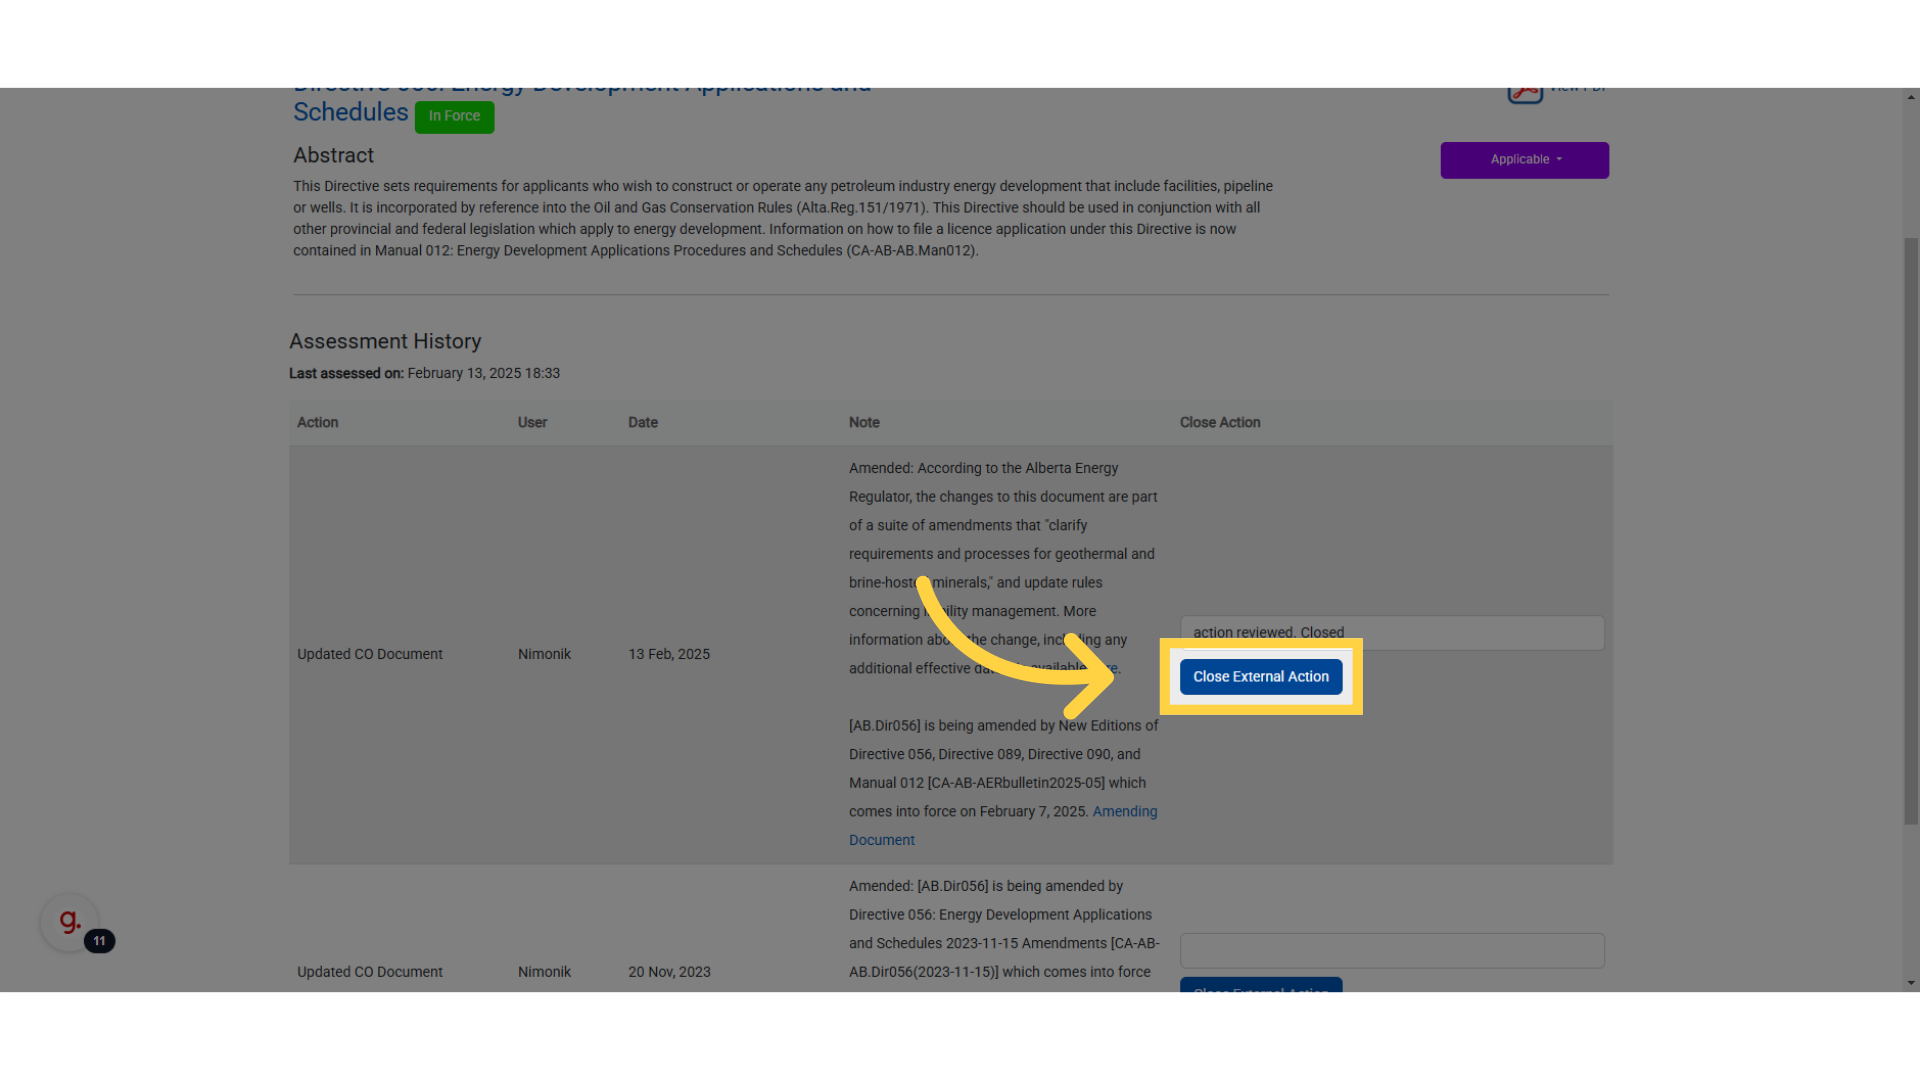Click the 'Last assessed on' date text
The width and height of the screenshot is (1920, 1080).
[x=484, y=373]
